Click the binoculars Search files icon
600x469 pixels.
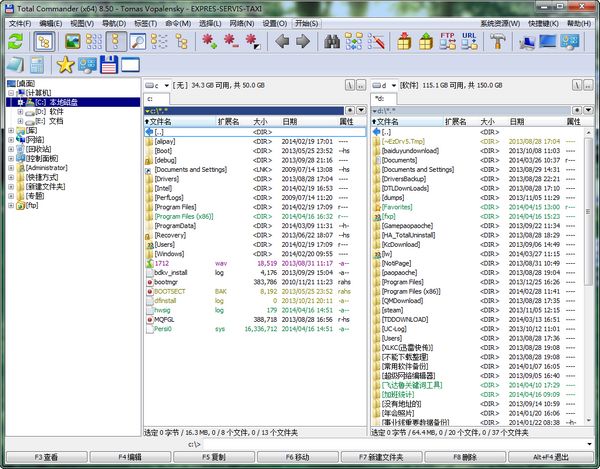(x=332, y=41)
